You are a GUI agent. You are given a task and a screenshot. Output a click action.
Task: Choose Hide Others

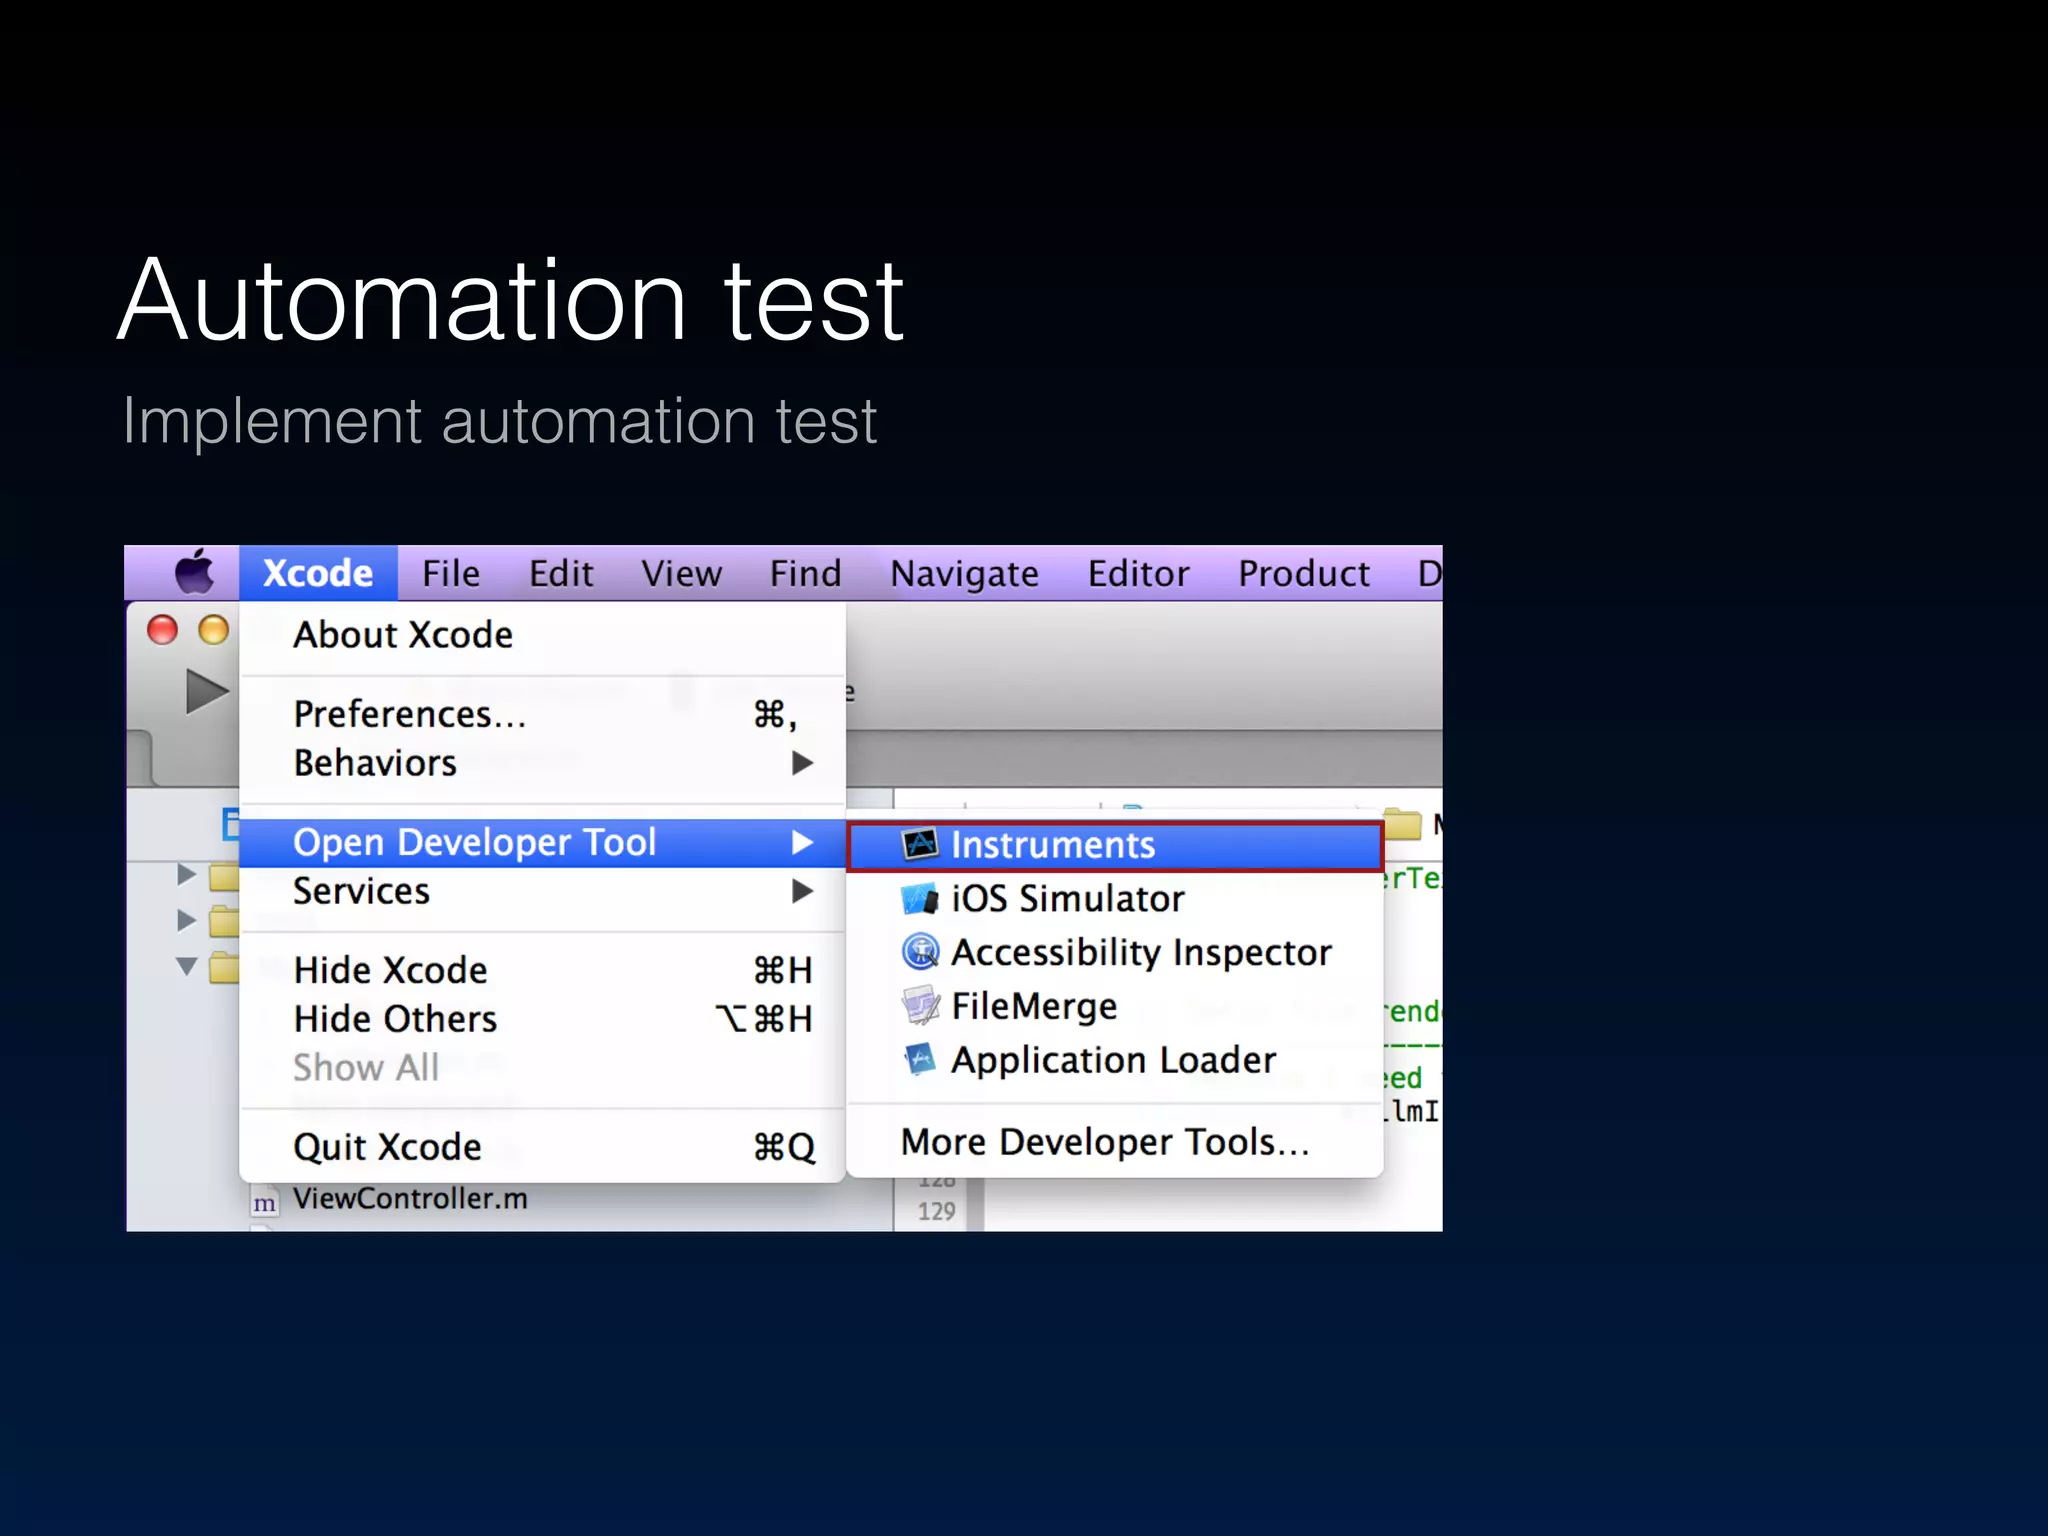pos(543,1019)
